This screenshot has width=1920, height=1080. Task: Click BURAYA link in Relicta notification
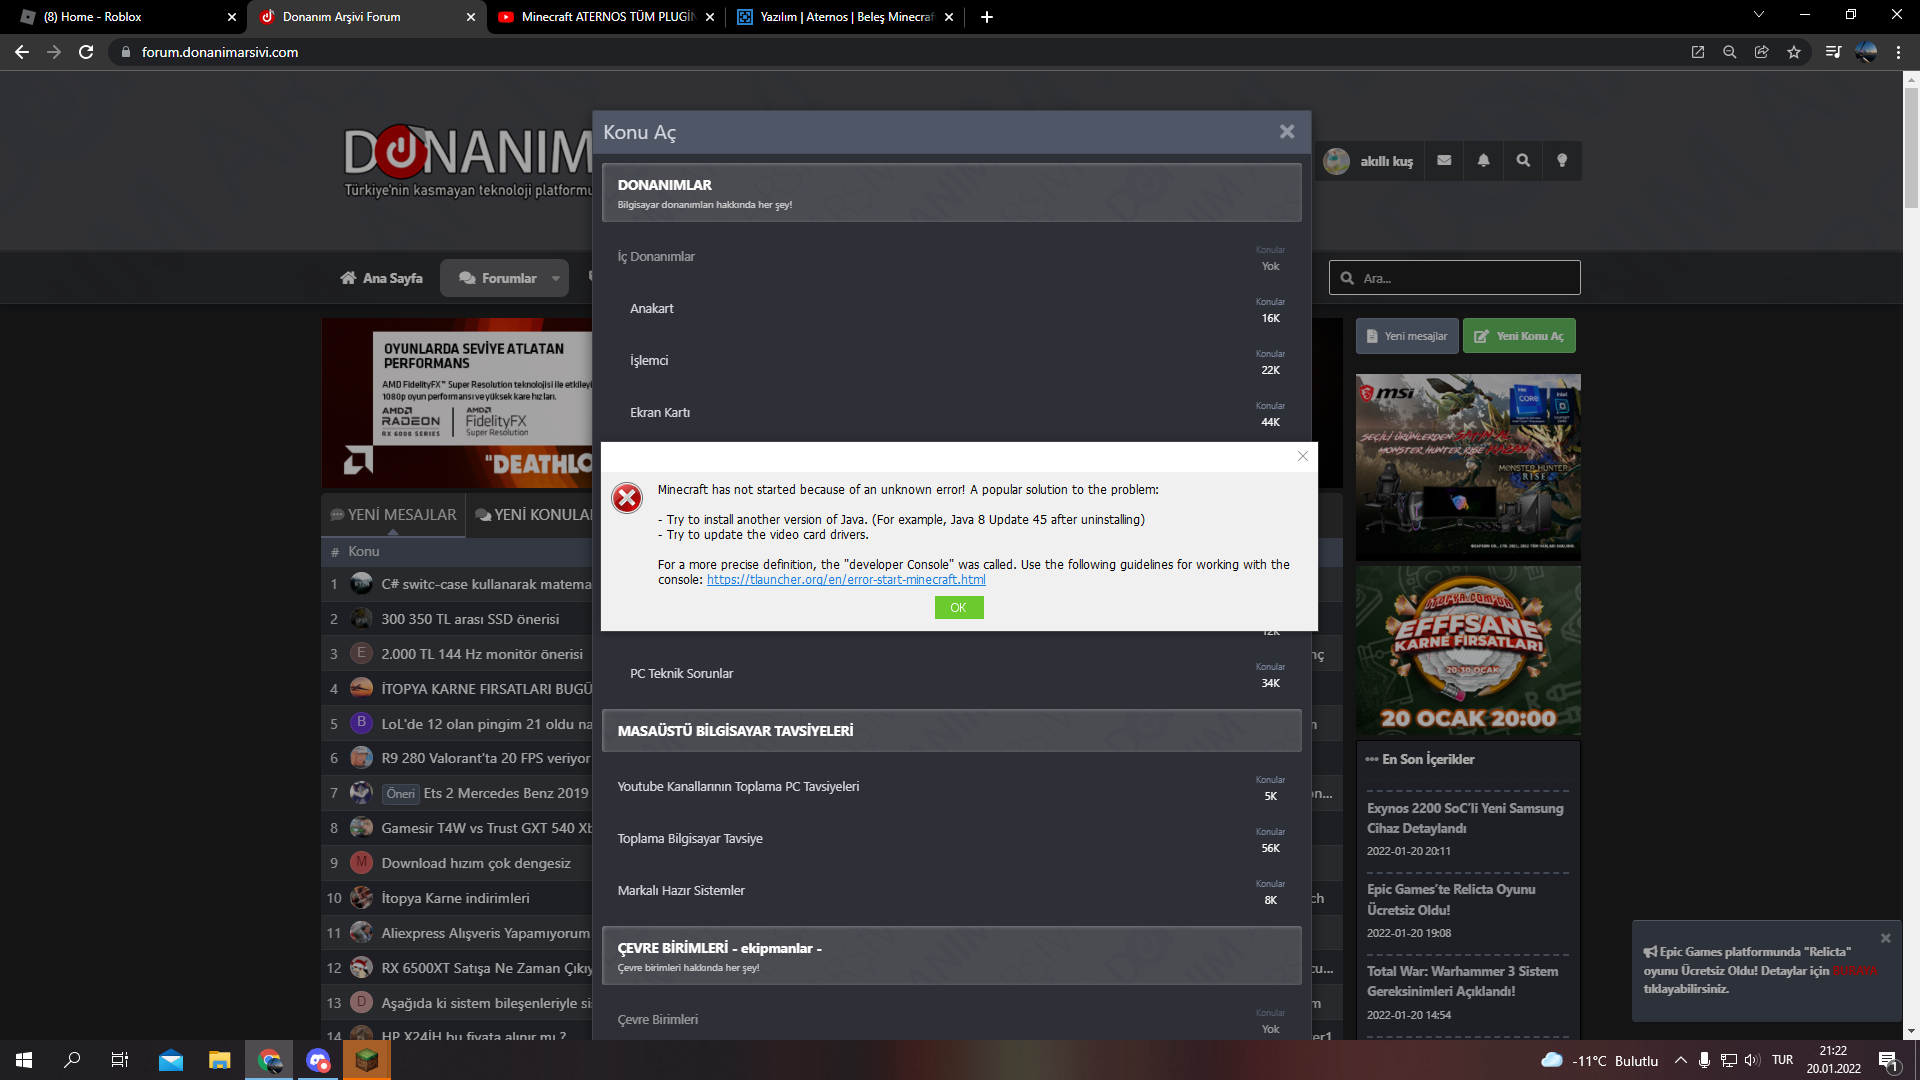[1854, 971]
